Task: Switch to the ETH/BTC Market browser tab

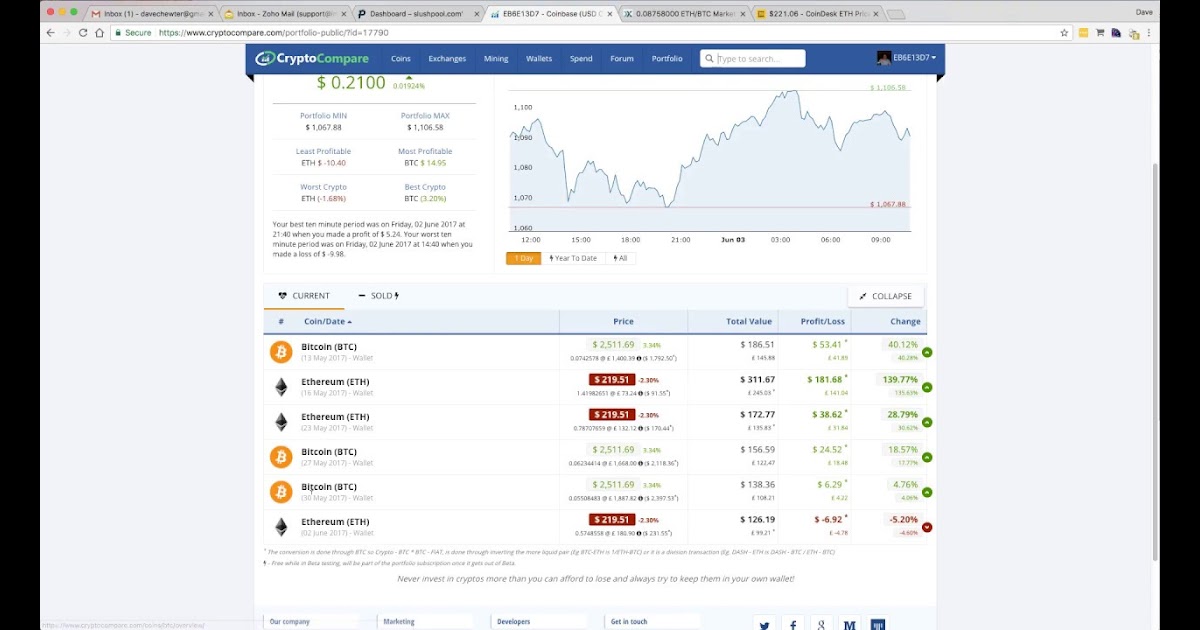Action: (x=683, y=14)
